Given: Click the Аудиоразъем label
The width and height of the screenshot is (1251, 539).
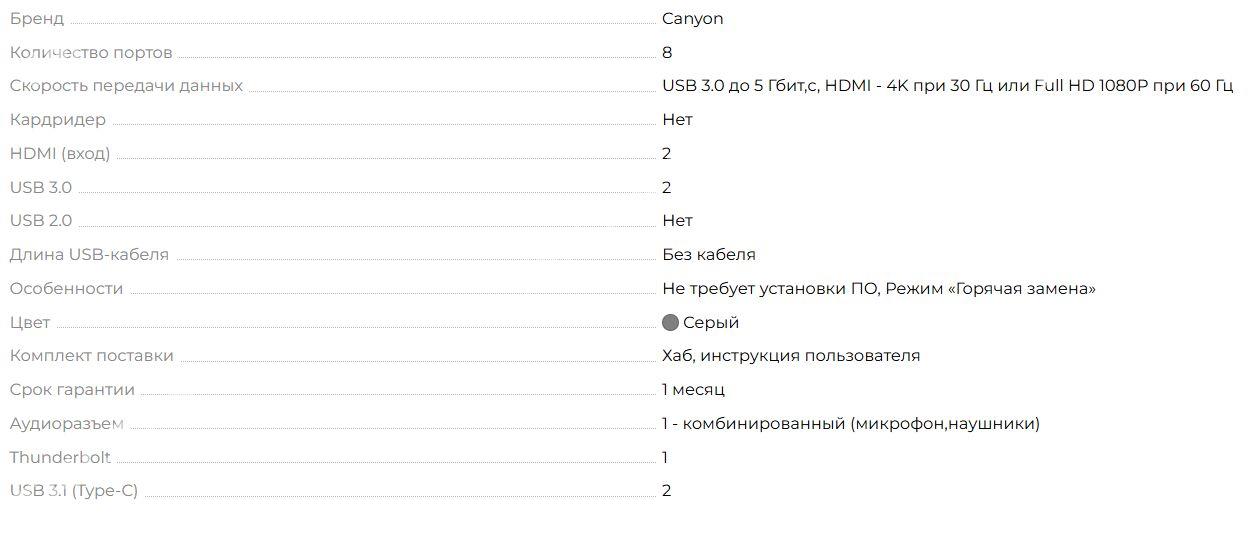Looking at the screenshot, I should (67, 424).
